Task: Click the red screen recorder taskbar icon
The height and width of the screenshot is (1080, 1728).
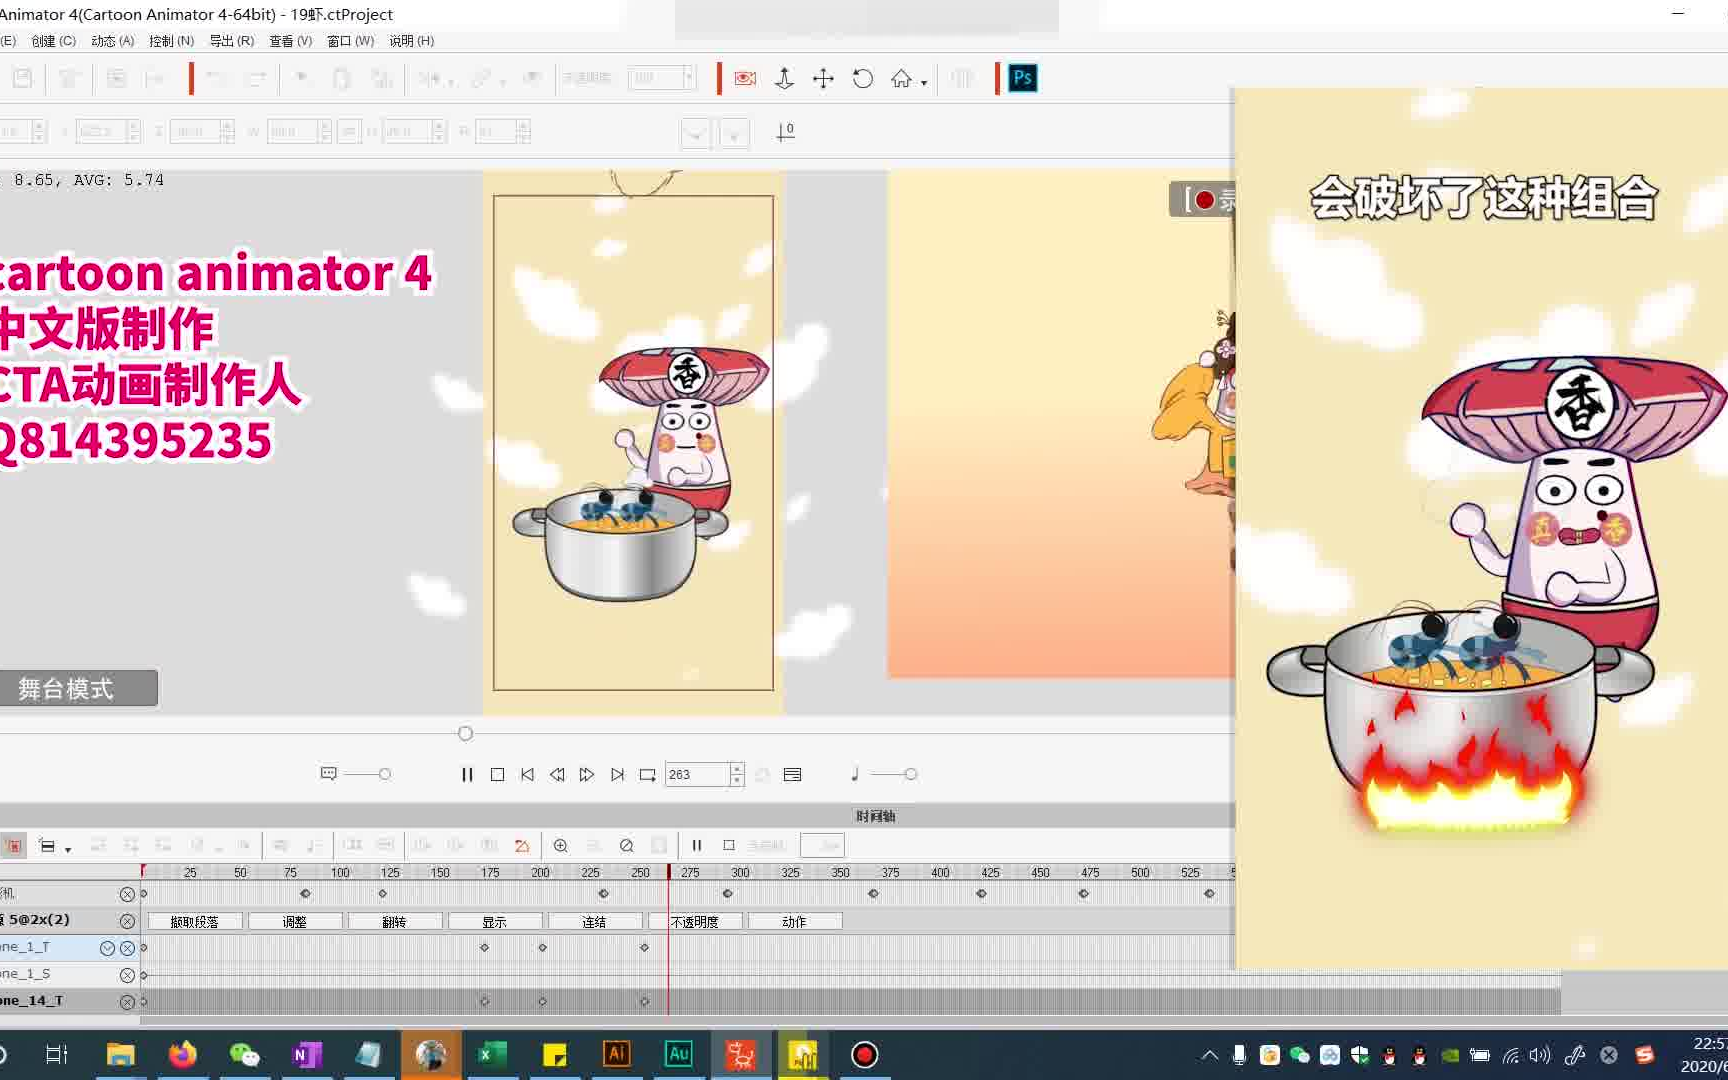Action: pyautogui.click(x=865, y=1054)
